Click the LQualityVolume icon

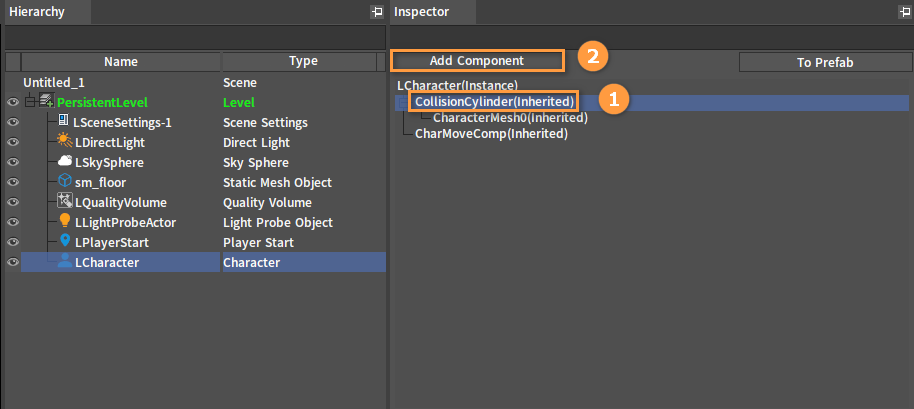tap(64, 202)
